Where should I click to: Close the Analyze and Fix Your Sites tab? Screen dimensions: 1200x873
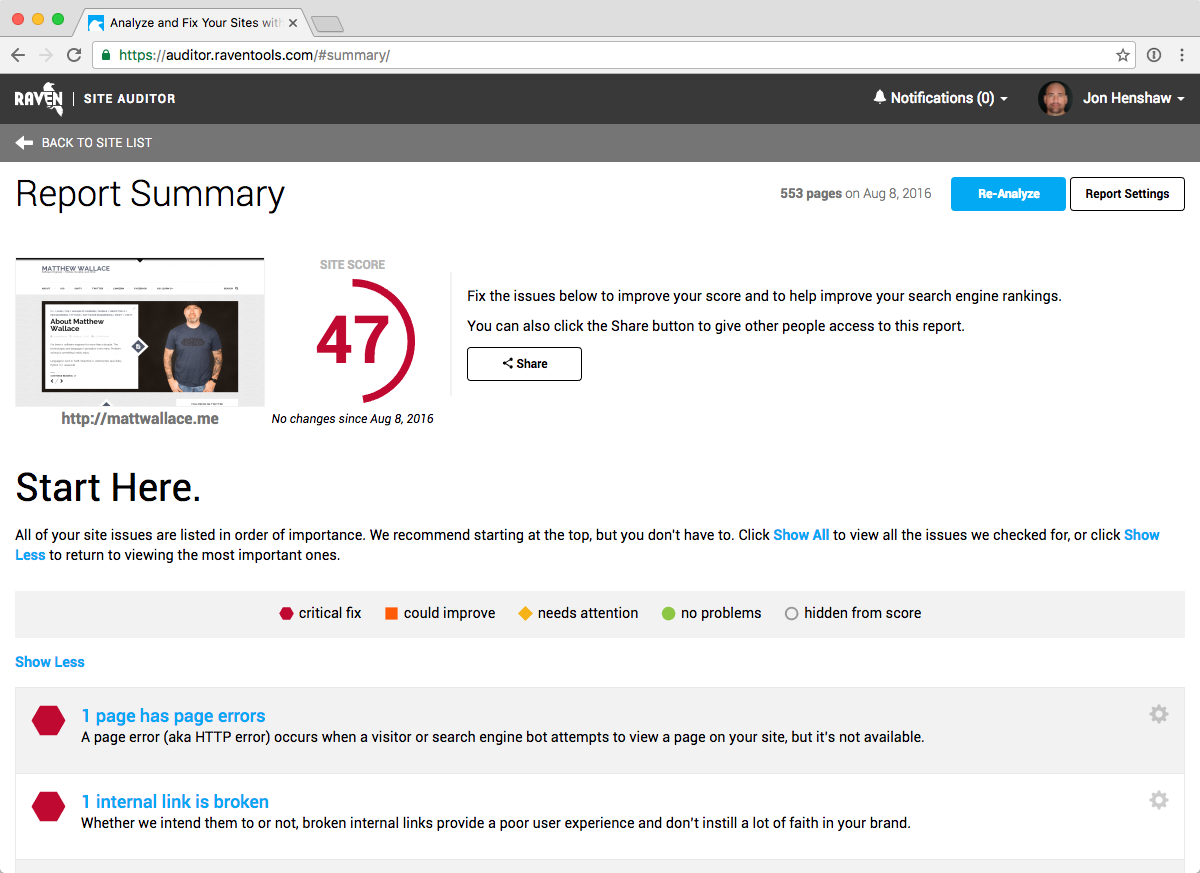point(294,22)
